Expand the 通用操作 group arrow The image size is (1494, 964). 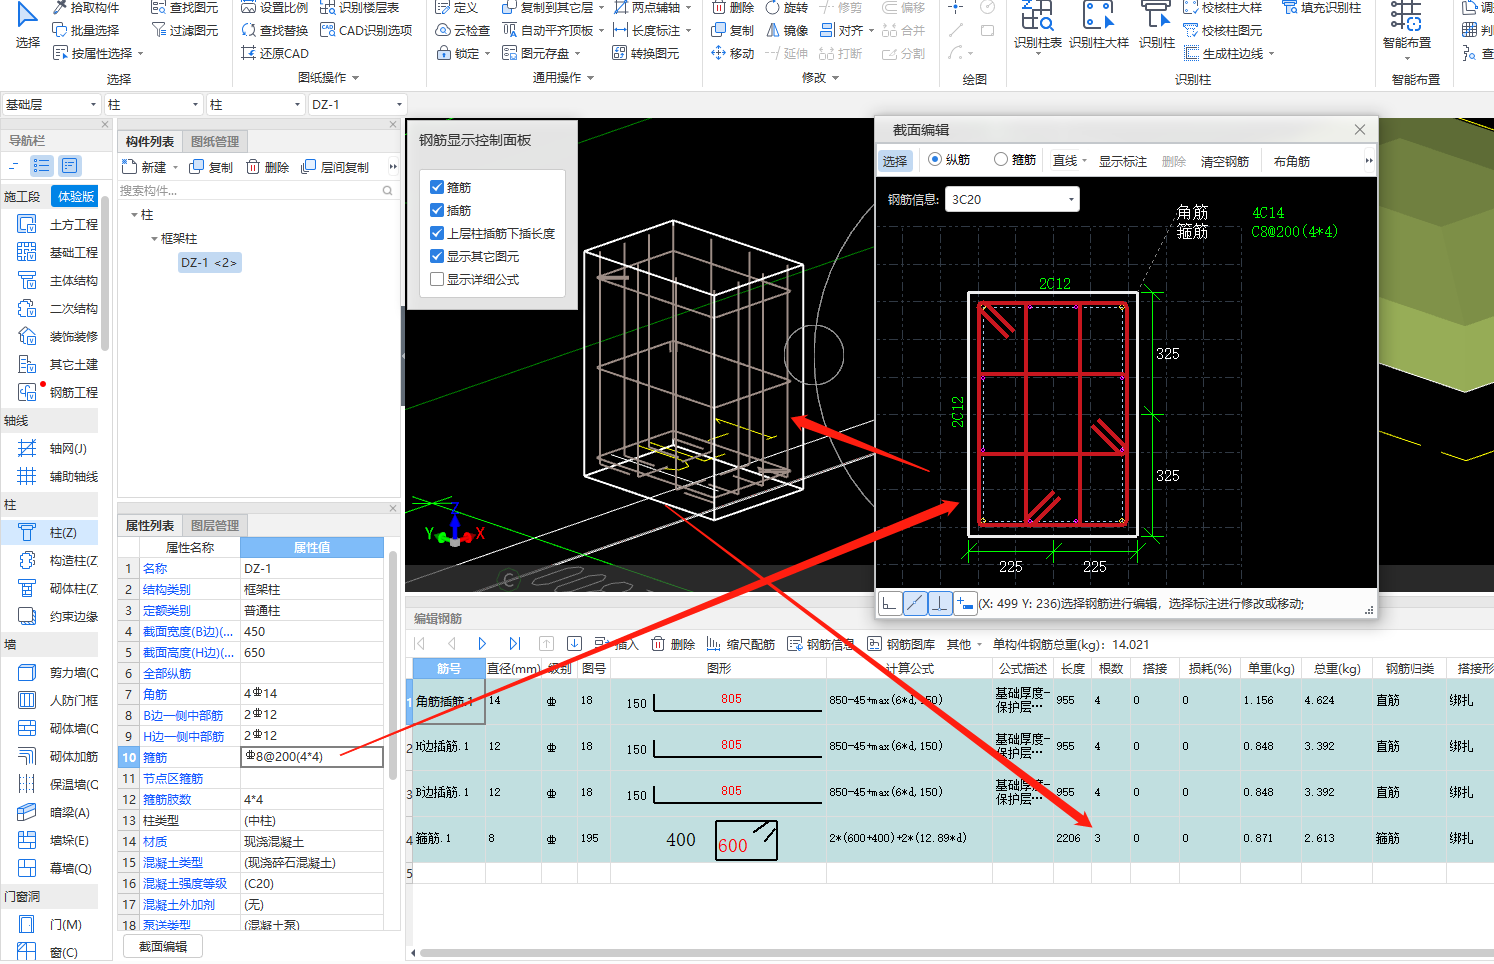pos(590,78)
